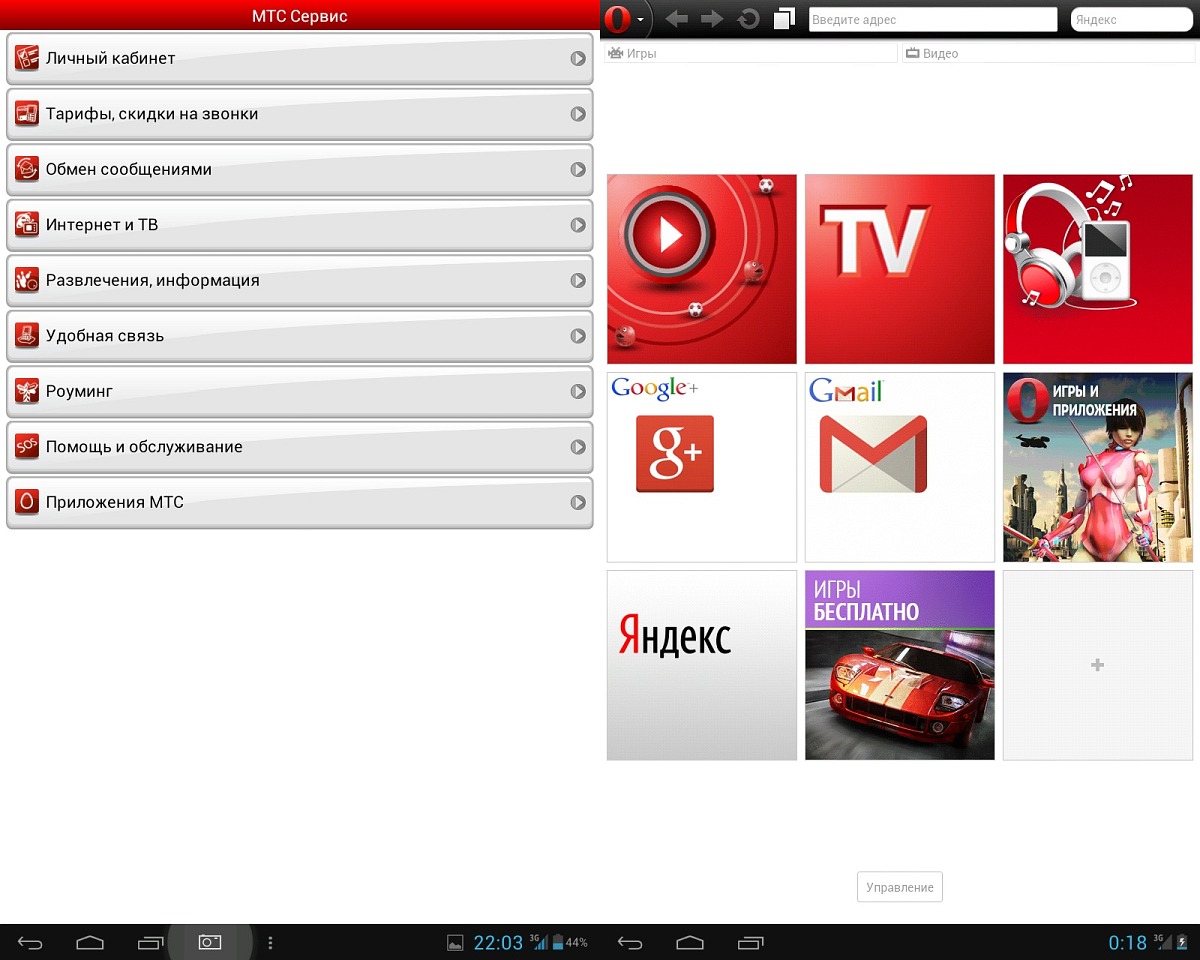
Task: Click the Роуминг label text
Action: 79,392
